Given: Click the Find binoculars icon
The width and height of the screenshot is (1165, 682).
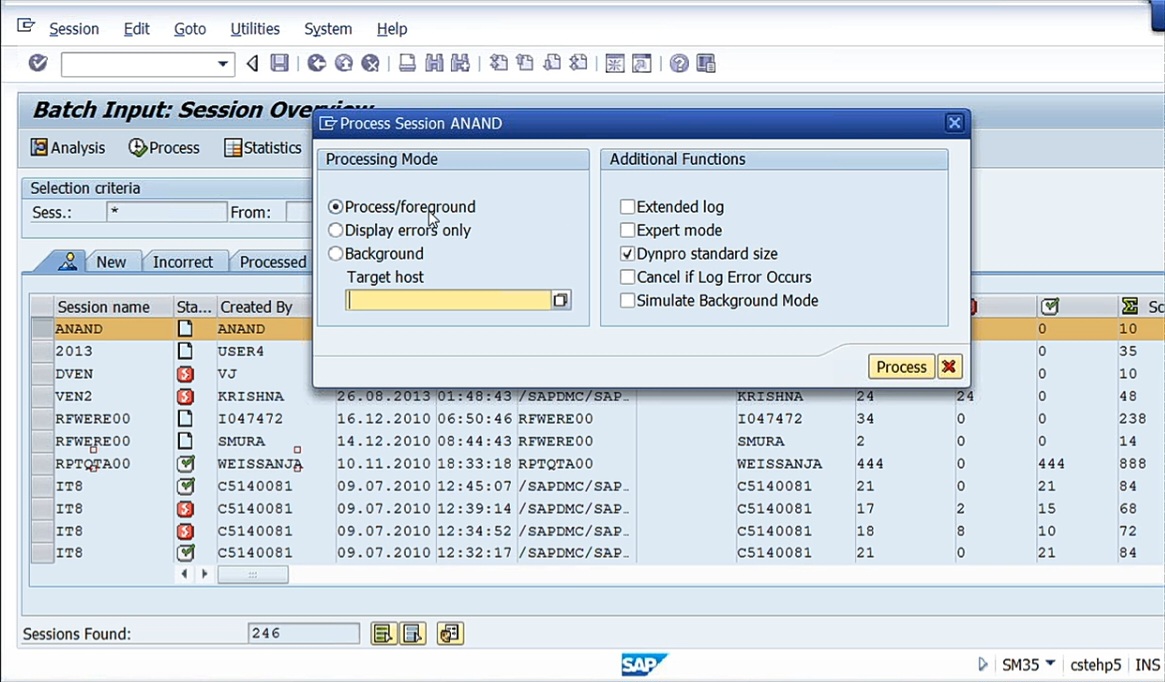Looking at the screenshot, I should 434,63.
